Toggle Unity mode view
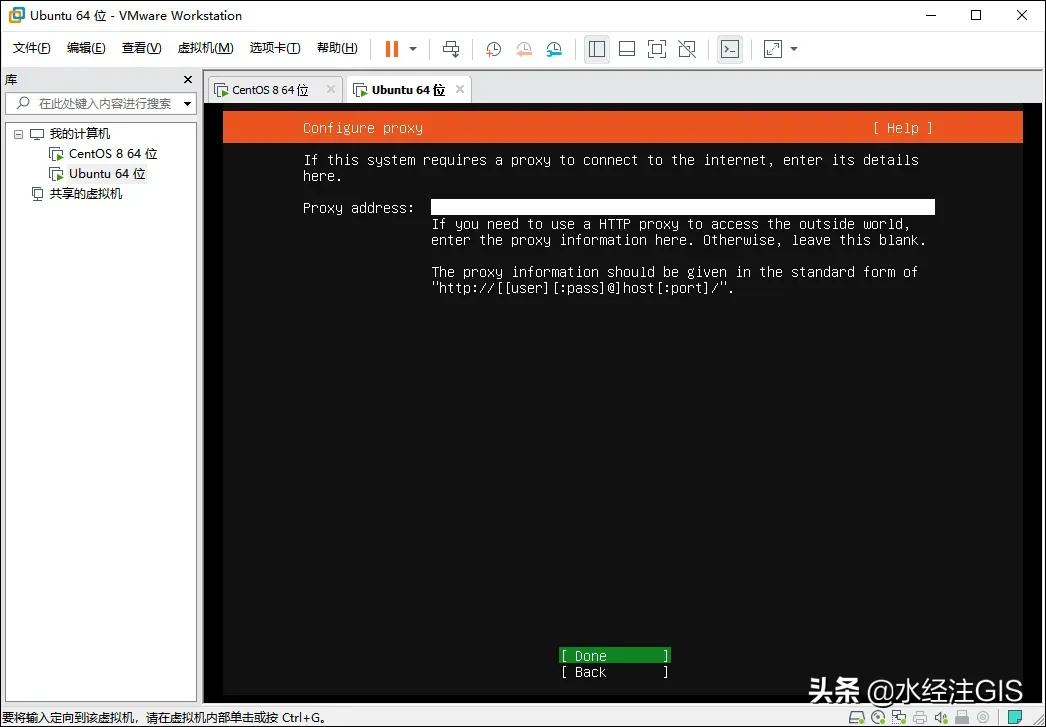 tap(687, 48)
